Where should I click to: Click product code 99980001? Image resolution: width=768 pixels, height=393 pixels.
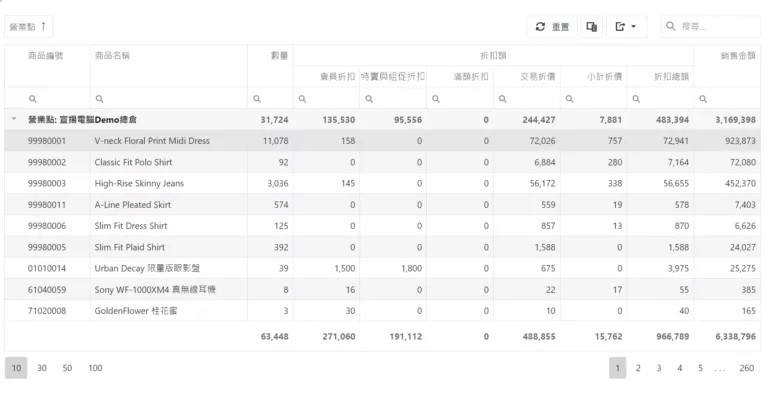pyautogui.click(x=47, y=141)
